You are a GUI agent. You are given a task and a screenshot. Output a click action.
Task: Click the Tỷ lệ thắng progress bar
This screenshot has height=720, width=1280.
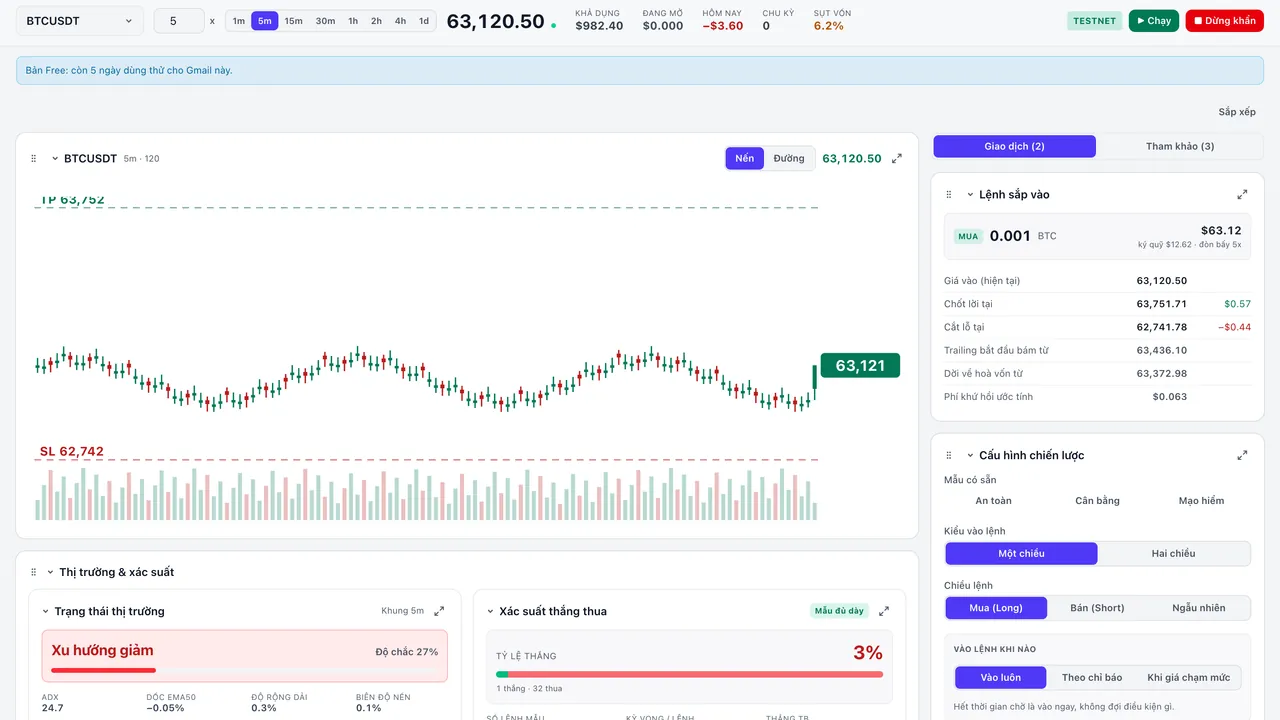click(x=689, y=674)
